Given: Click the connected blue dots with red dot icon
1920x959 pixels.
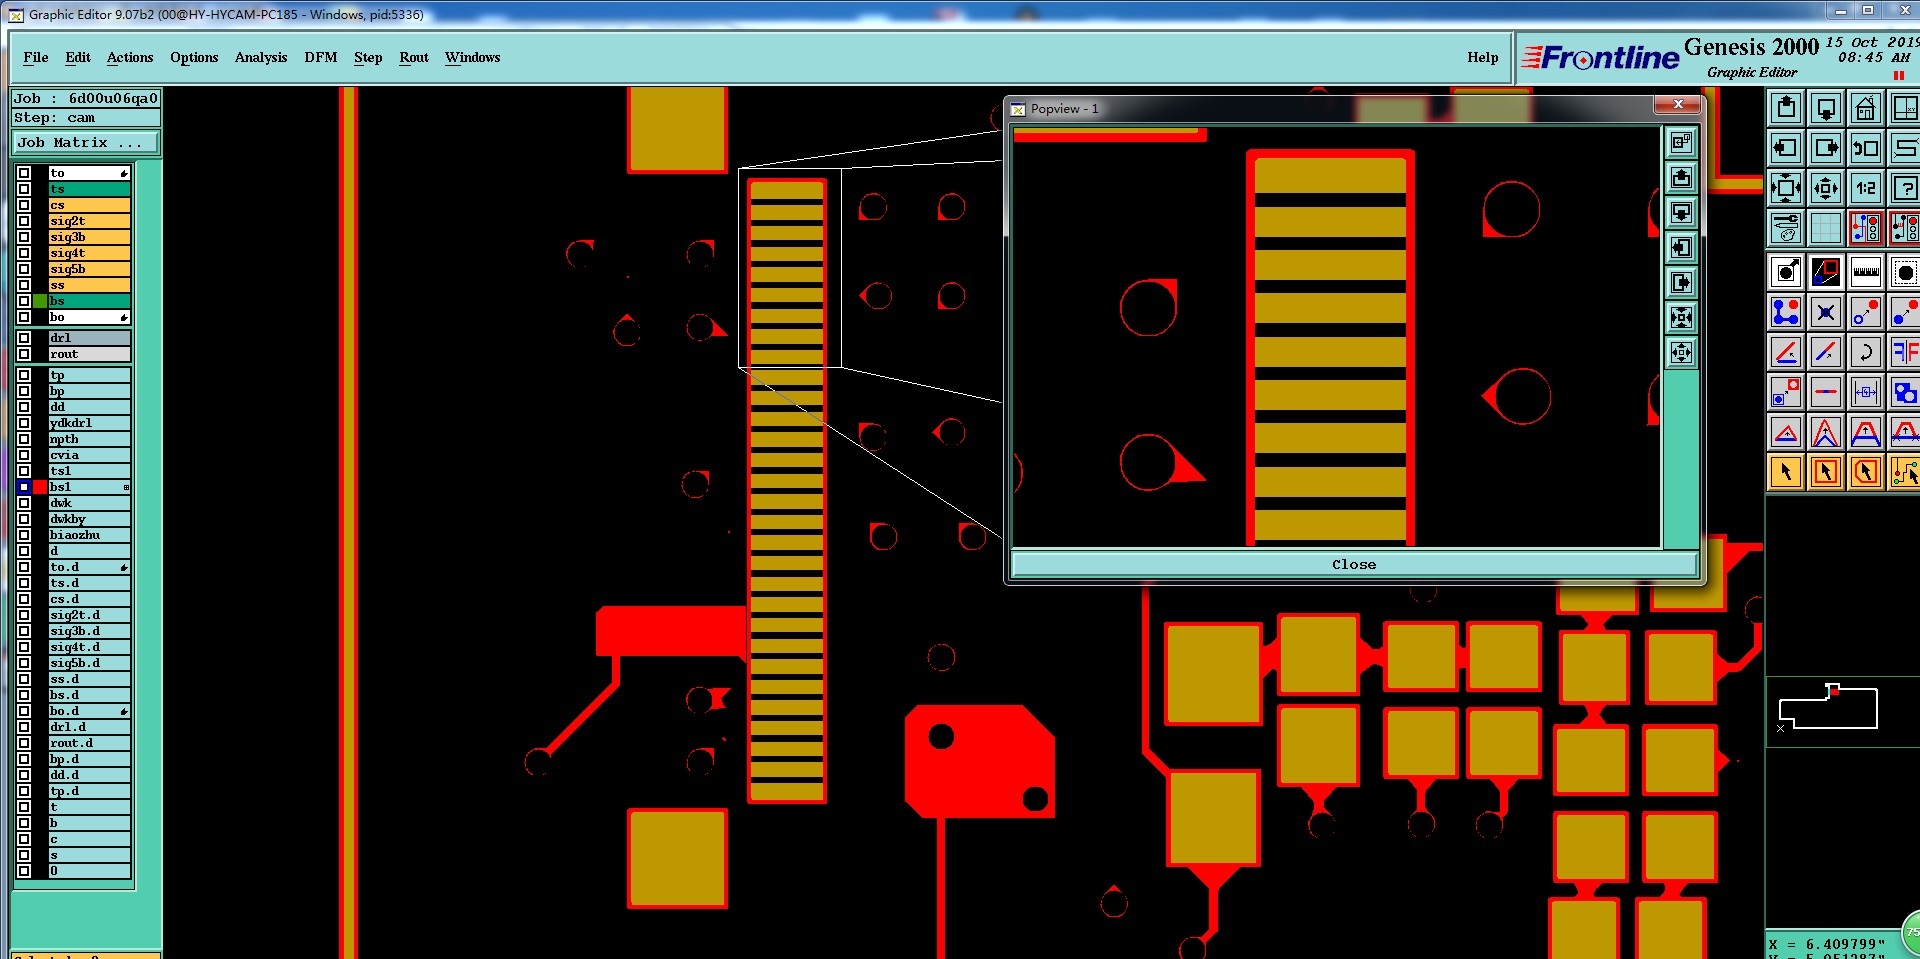Looking at the screenshot, I should [1786, 312].
